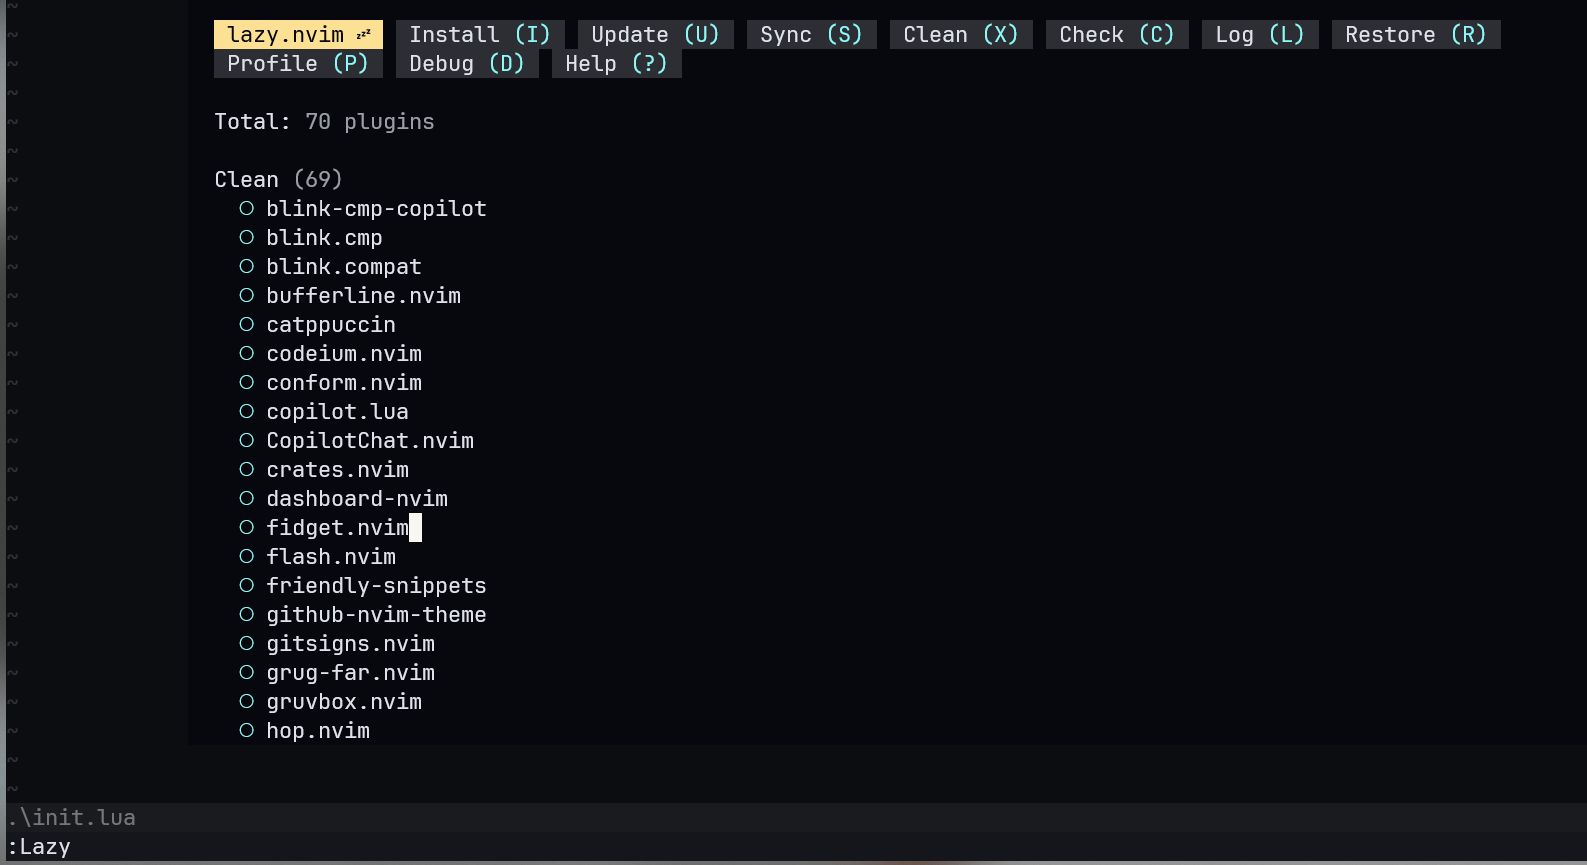Click circle icon next to CopilotChat.nvim
Screen dimensions: 1587x865
247,441
